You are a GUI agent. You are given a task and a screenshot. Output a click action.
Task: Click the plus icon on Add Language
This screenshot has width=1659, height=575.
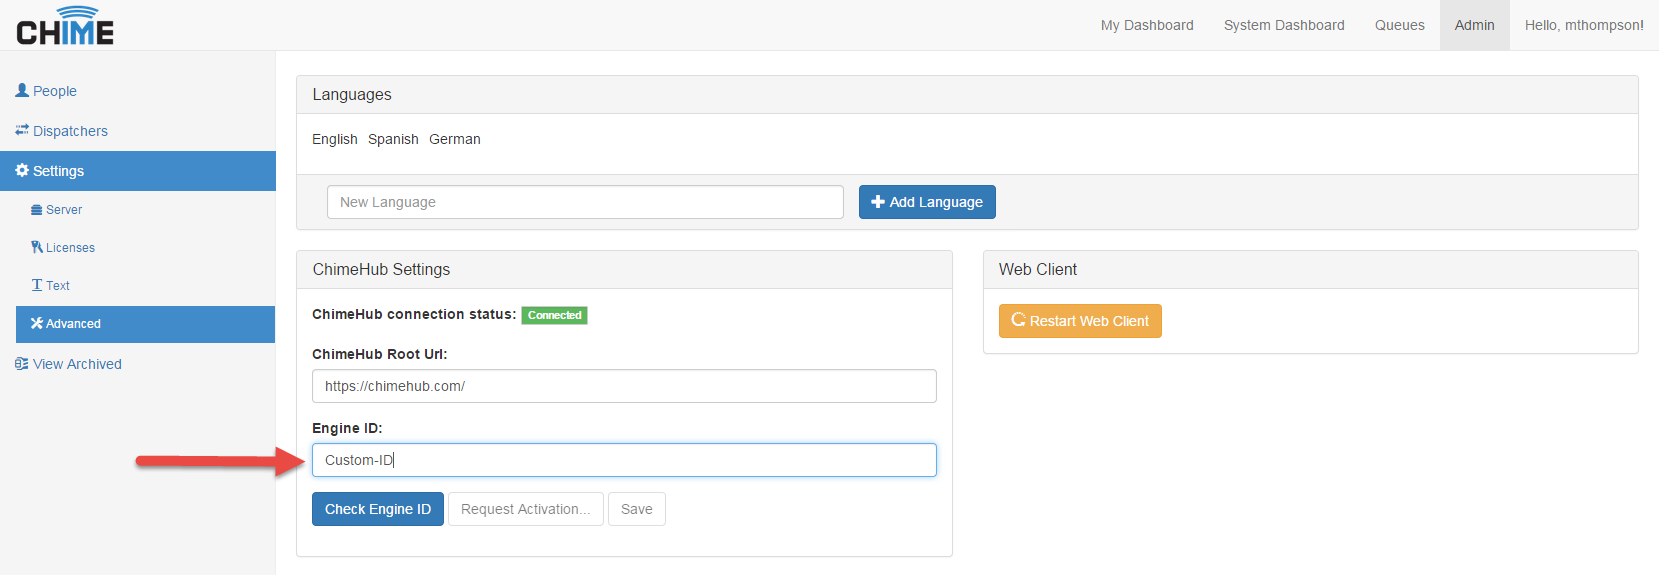pos(878,202)
